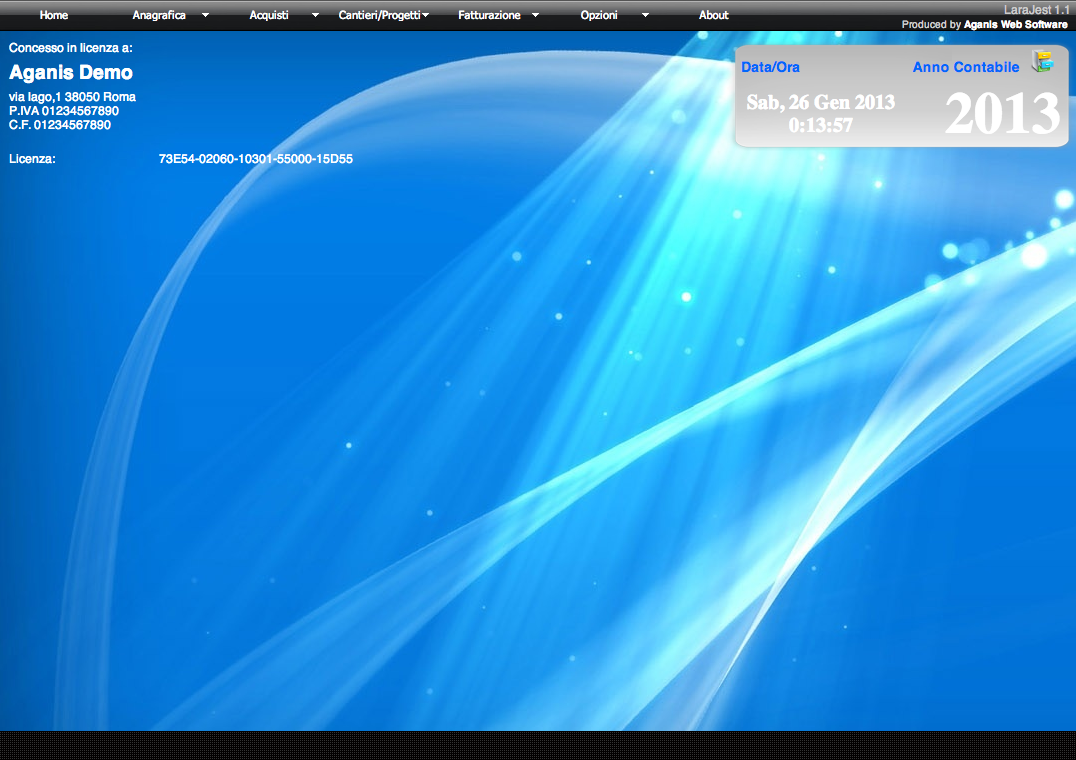Click the Aganis Web Software link
This screenshot has width=1076, height=760.
coord(1016,25)
